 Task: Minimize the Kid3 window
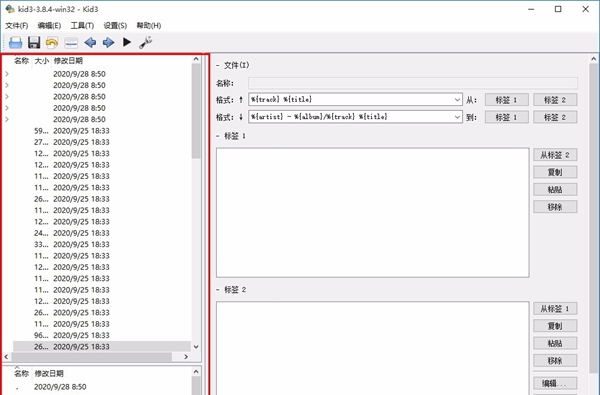click(x=531, y=9)
